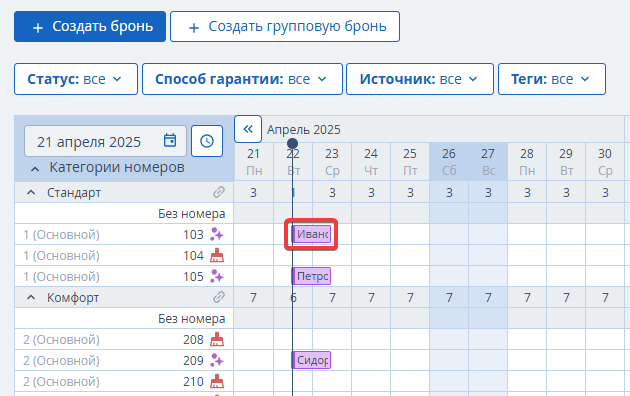Click link icon in Стандарт row
Viewport: 630px width, 396px height.
[219, 192]
